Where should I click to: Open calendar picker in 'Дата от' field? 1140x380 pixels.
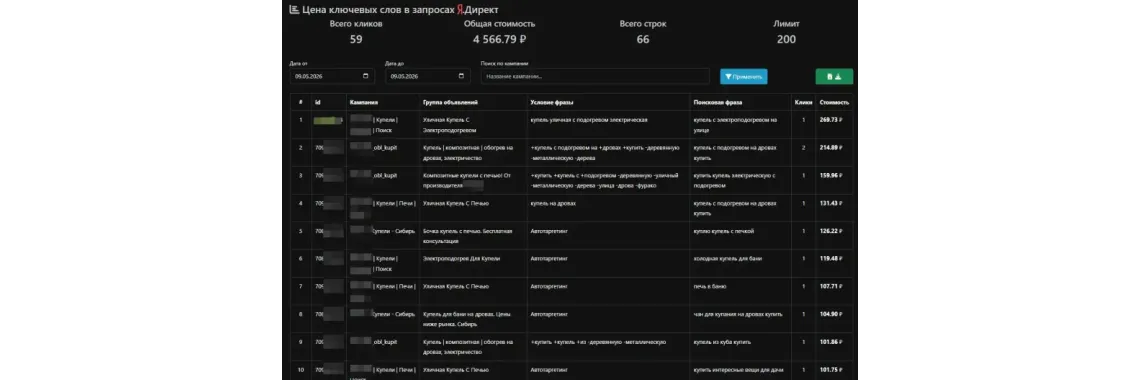pyautogui.click(x=365, y=76)
